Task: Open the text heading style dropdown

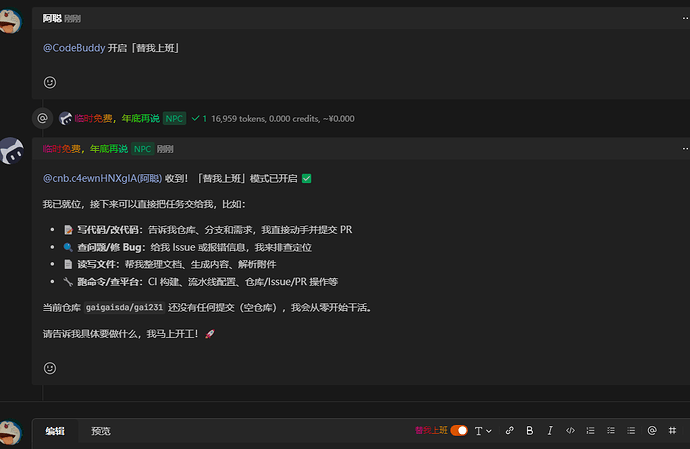Action: point(483,431)
